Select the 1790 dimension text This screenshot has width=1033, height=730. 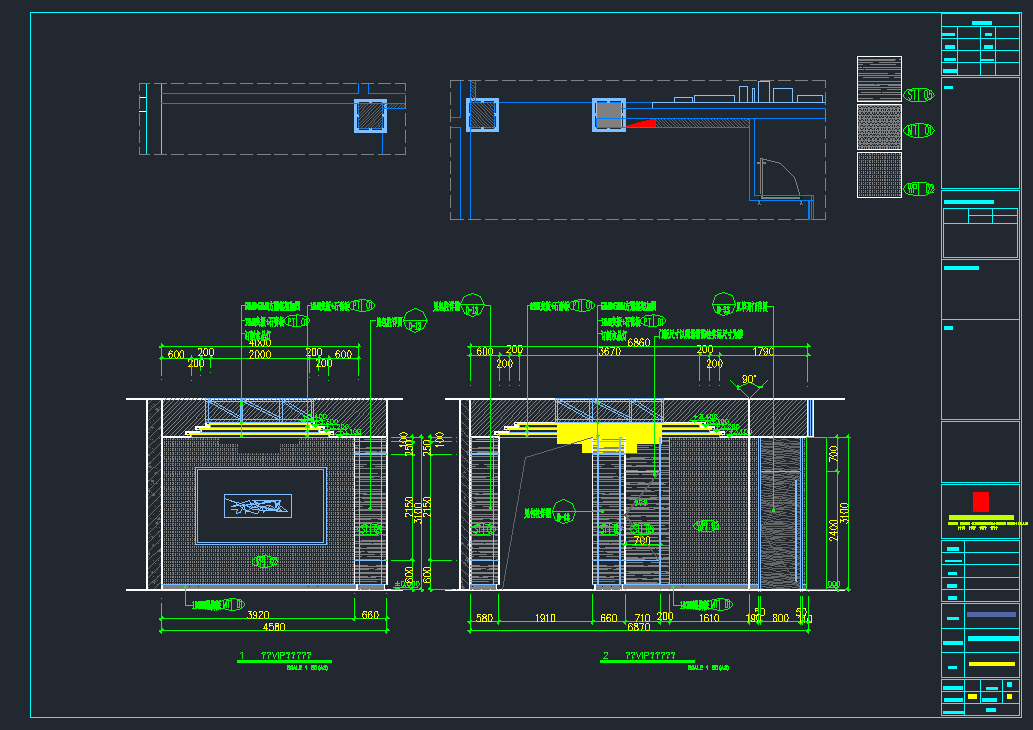coord(763,352)
